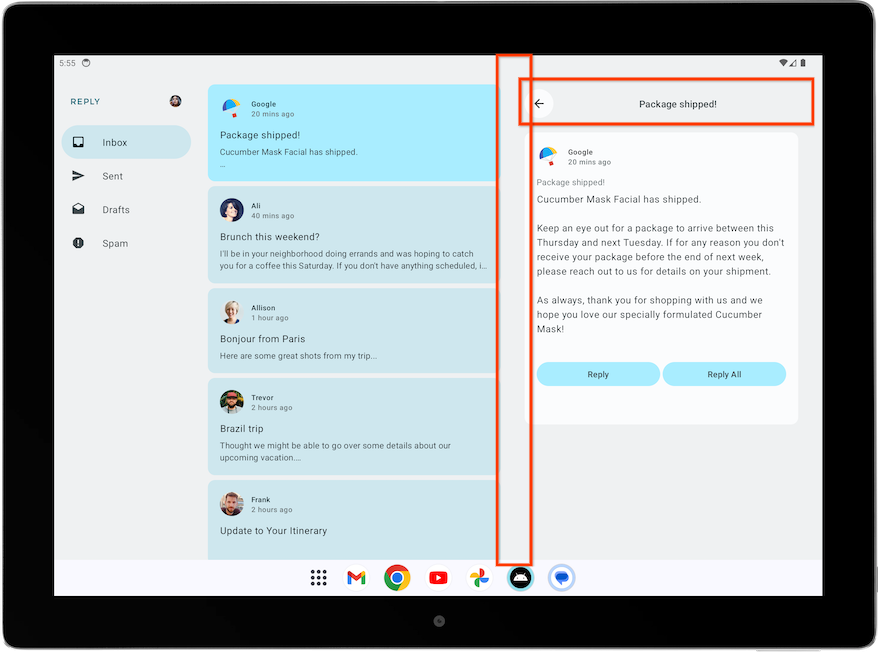878x652 pixels.
Task: Click the back arrow in detail header
Action: pos(539,104)
